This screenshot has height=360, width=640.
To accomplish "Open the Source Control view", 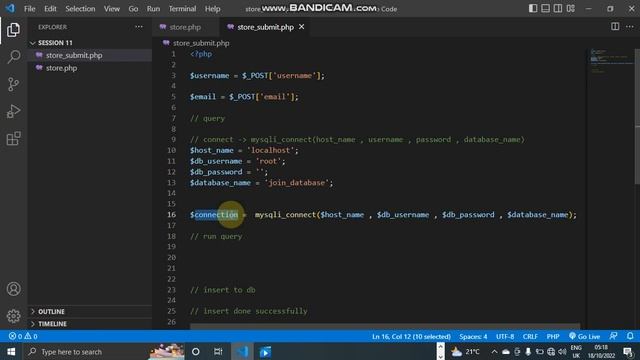I will (x=13, y=84).
